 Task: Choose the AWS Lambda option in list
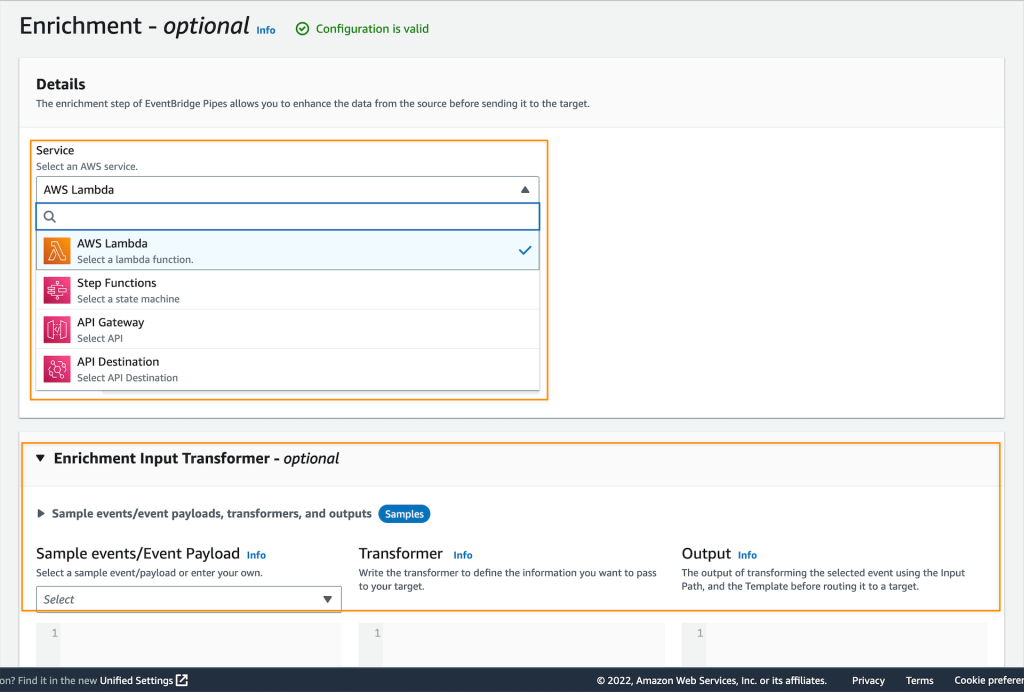coord(287,251)
